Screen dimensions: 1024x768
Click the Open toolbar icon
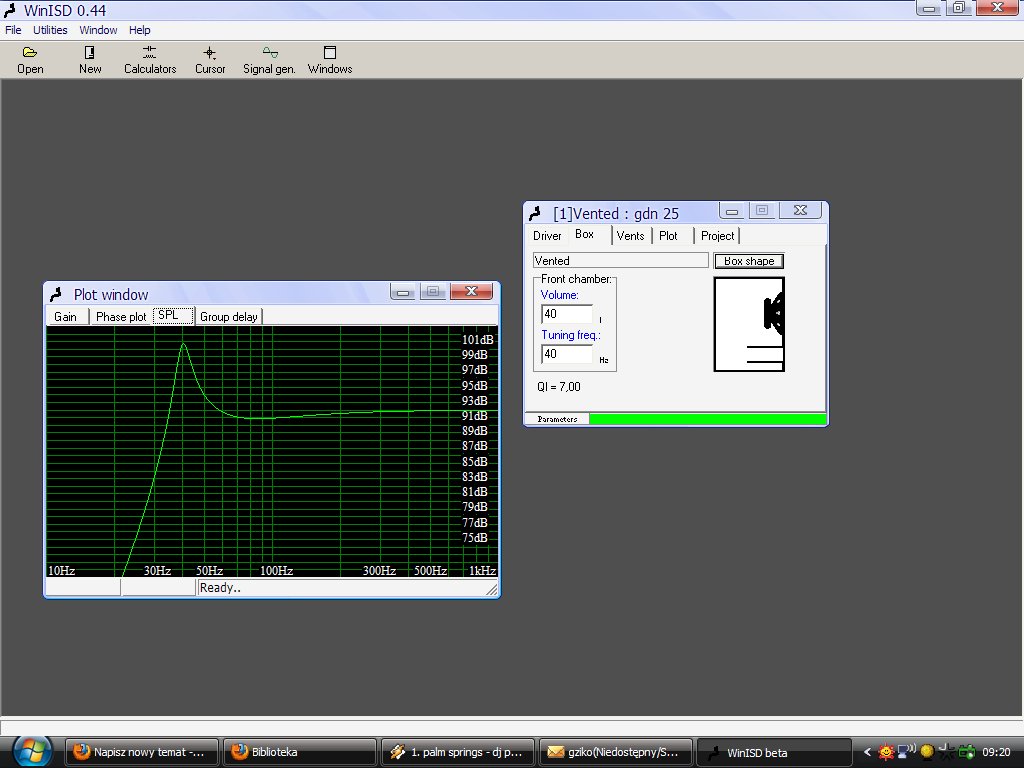pyautogui.click(x=30, y=60)
